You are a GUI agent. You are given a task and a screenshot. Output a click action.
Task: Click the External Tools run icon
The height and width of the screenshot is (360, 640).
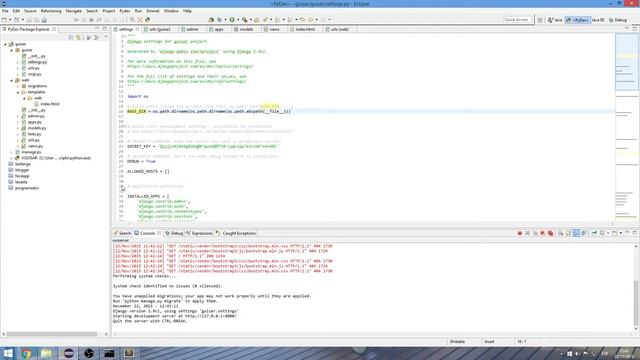244,20
